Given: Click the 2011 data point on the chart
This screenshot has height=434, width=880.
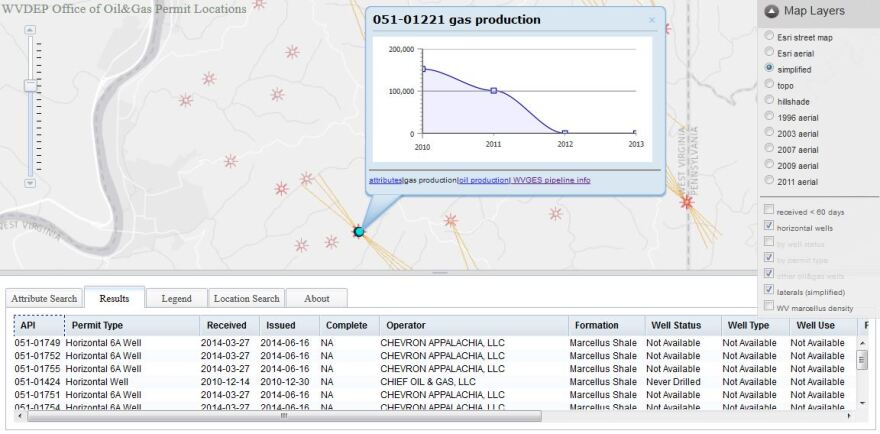Looking at the screenshot, I should (x=494, y=90).
